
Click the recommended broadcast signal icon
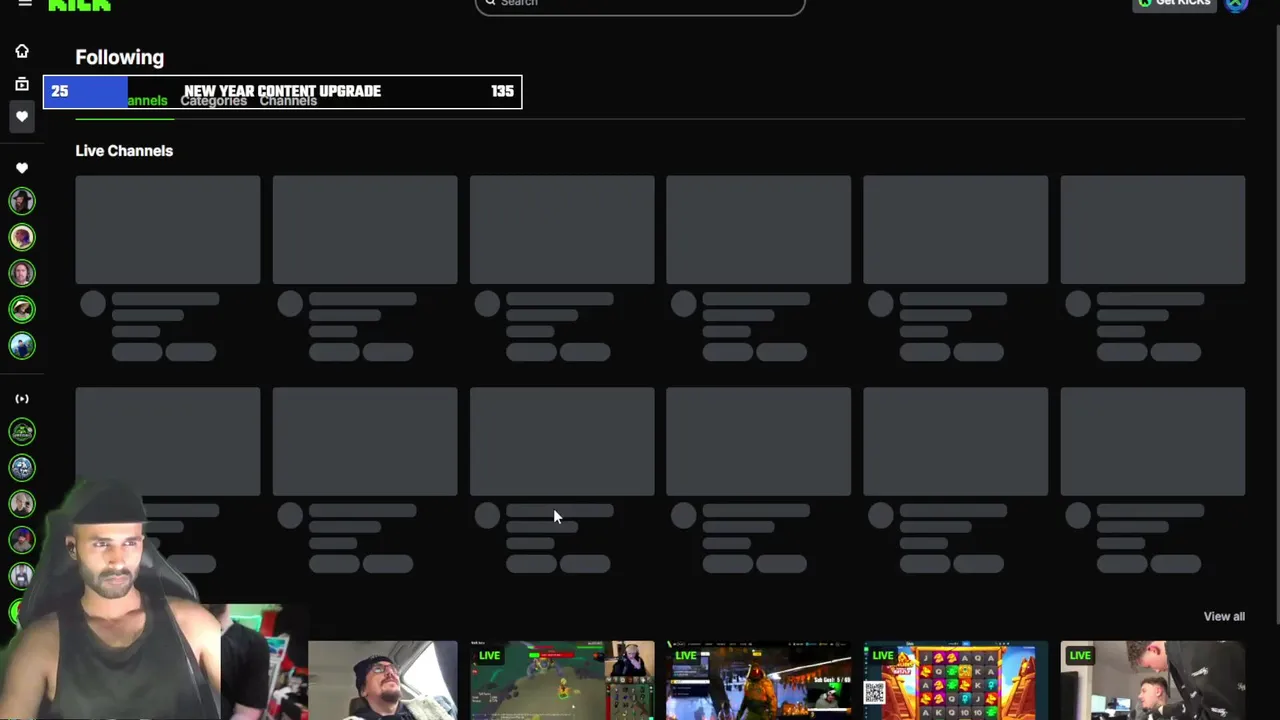(22, 398)
